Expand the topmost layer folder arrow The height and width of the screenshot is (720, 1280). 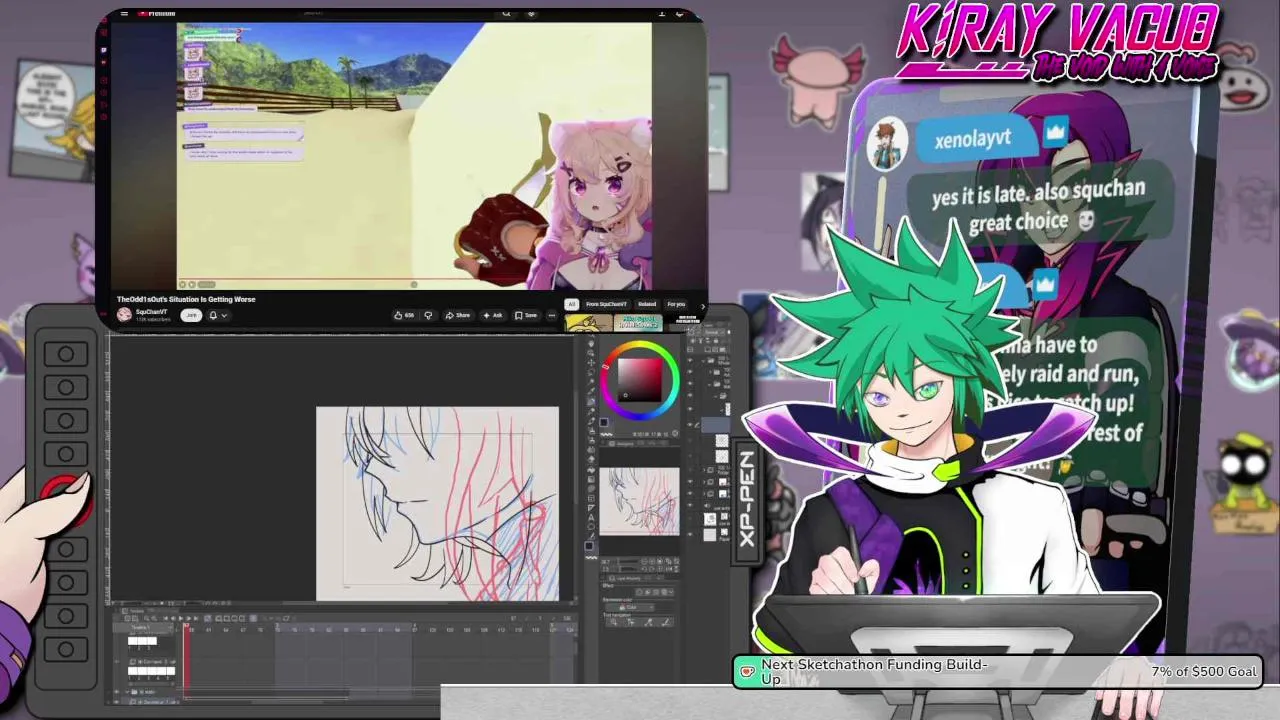pyautogui.click(x=703, y=361)
